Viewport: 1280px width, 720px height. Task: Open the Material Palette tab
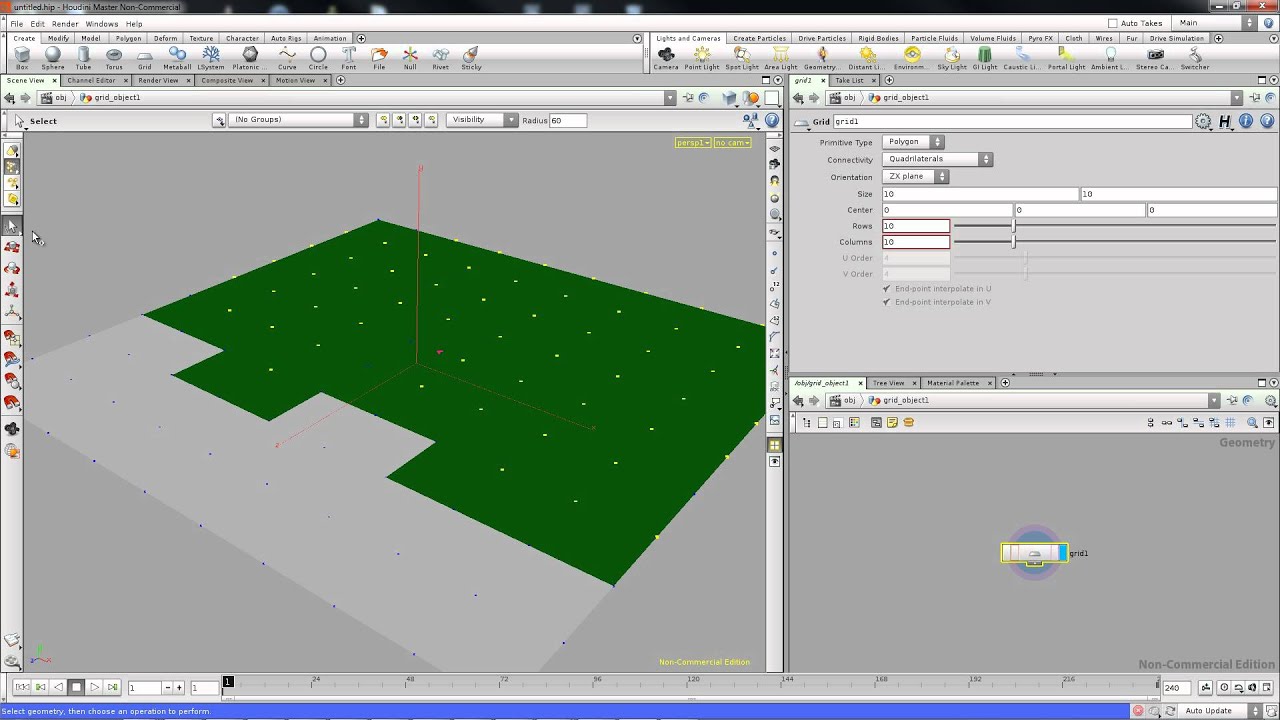953,383
